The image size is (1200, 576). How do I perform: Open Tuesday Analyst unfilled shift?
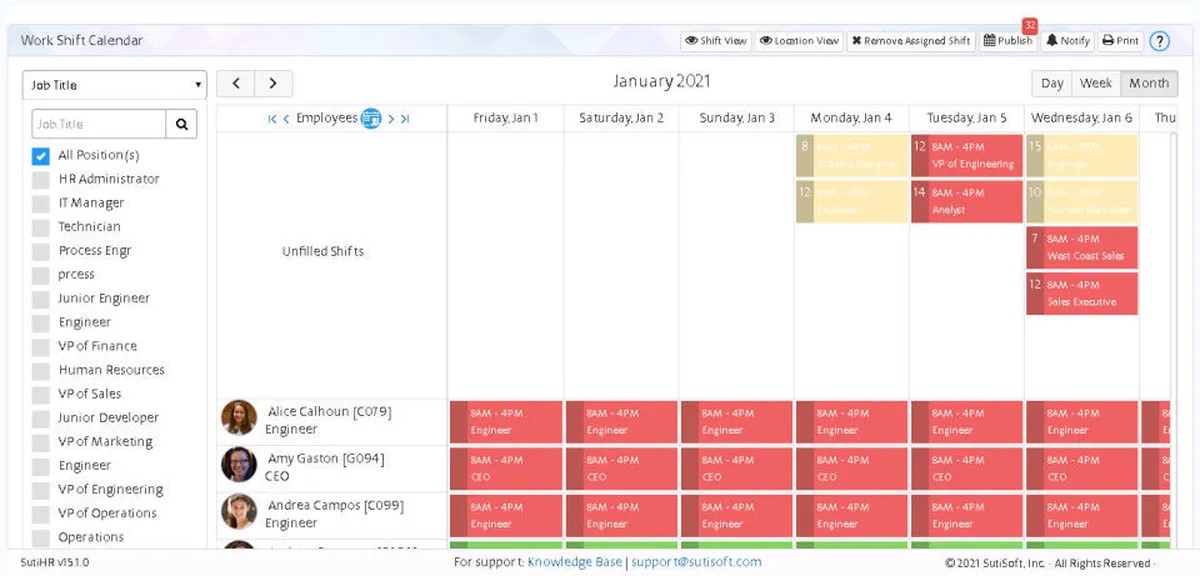(x=966, y=201)
